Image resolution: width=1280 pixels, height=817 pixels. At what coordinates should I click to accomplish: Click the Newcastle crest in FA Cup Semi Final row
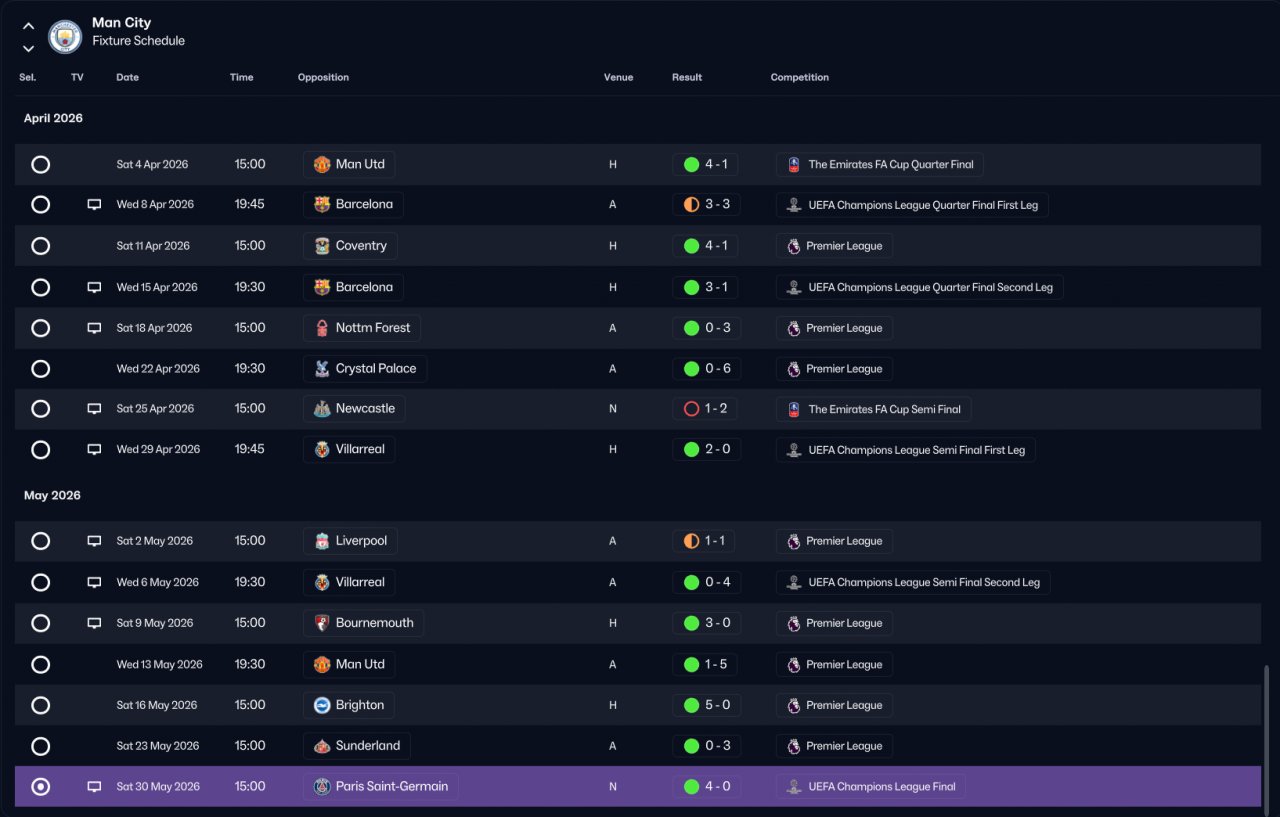tap(322, 408)
